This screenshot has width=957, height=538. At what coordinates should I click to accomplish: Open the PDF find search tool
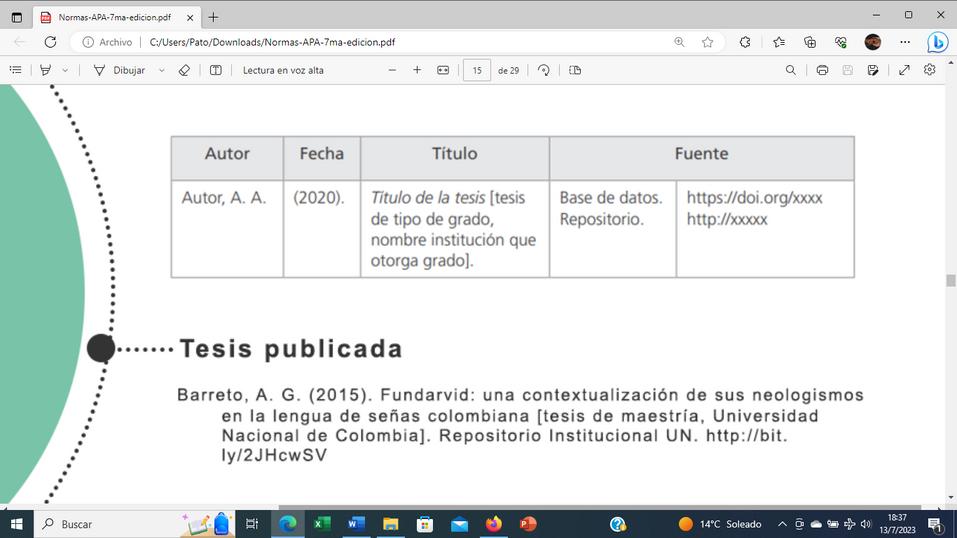(790, 70)
